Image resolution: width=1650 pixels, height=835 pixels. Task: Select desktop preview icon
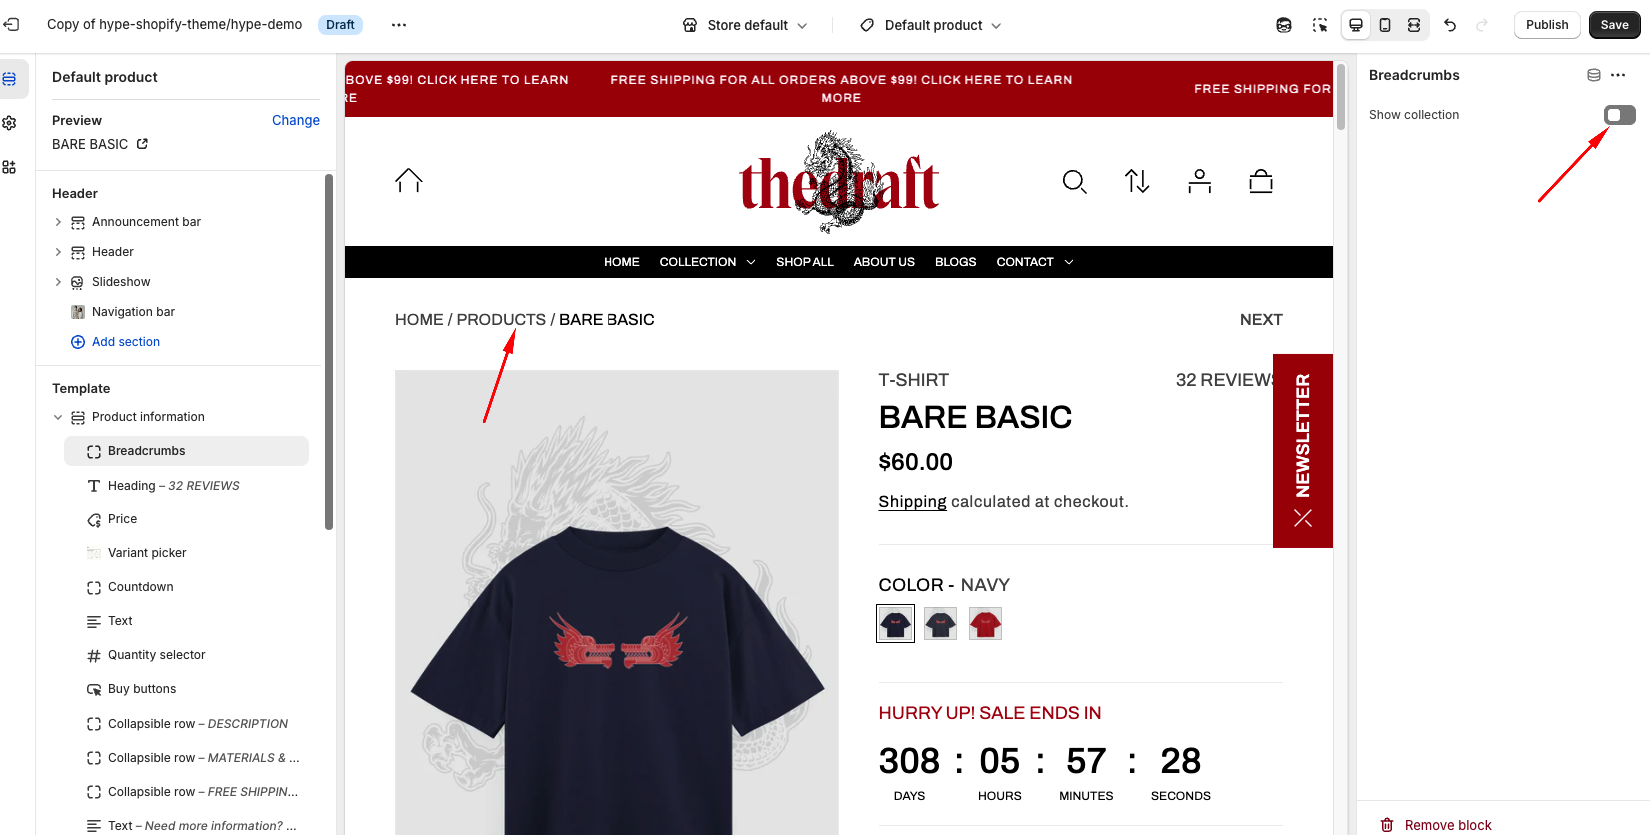click(1356, 25)
